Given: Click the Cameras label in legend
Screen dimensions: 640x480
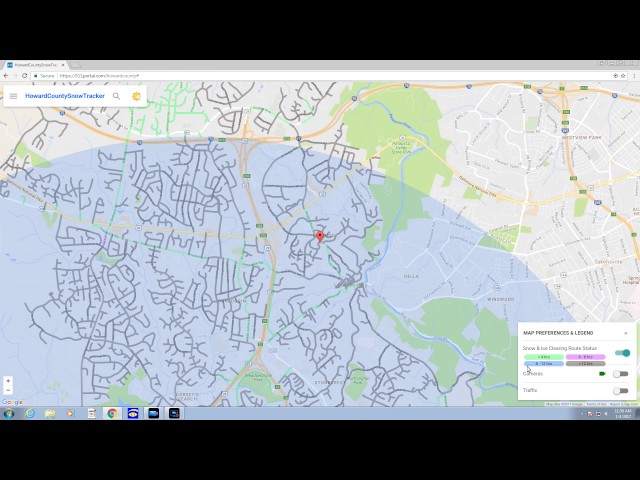Looking at the screenshot, I should 533,373.
